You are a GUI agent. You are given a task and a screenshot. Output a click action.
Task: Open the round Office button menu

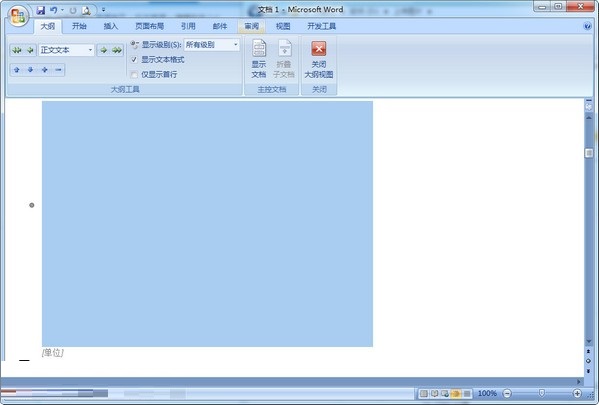point(18,16)
